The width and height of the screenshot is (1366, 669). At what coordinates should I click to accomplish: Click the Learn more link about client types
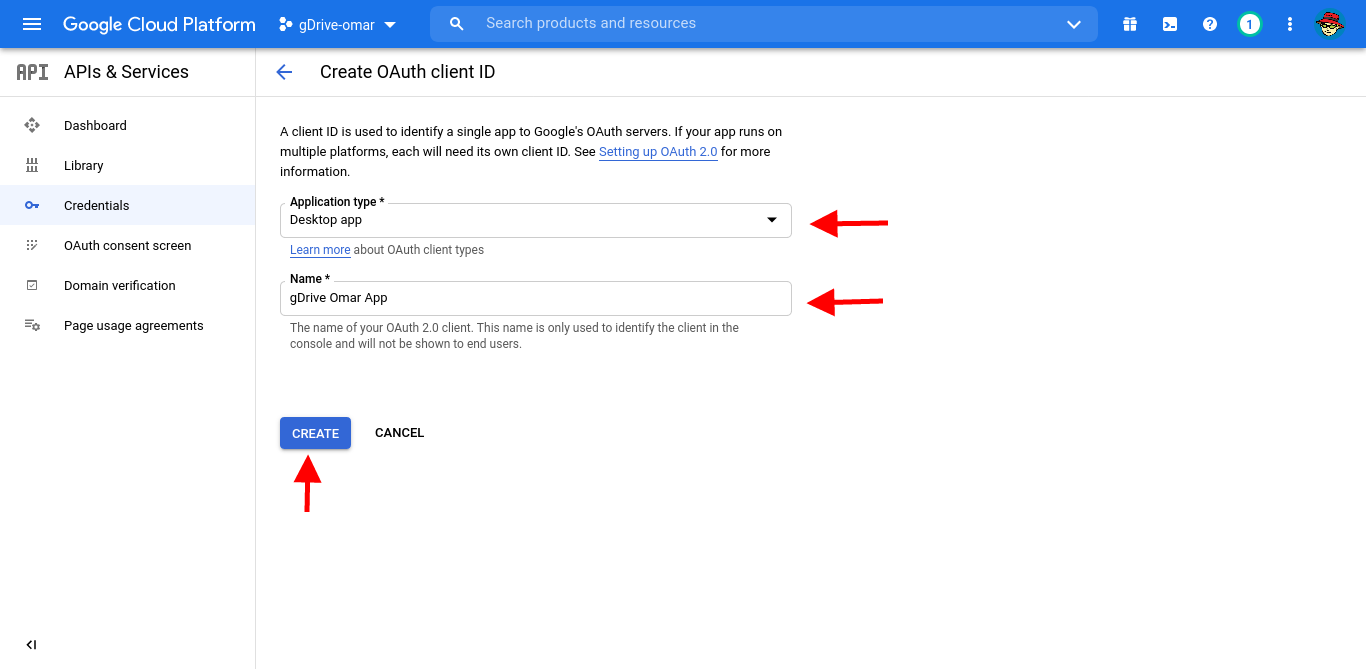(x=319, y=249)
